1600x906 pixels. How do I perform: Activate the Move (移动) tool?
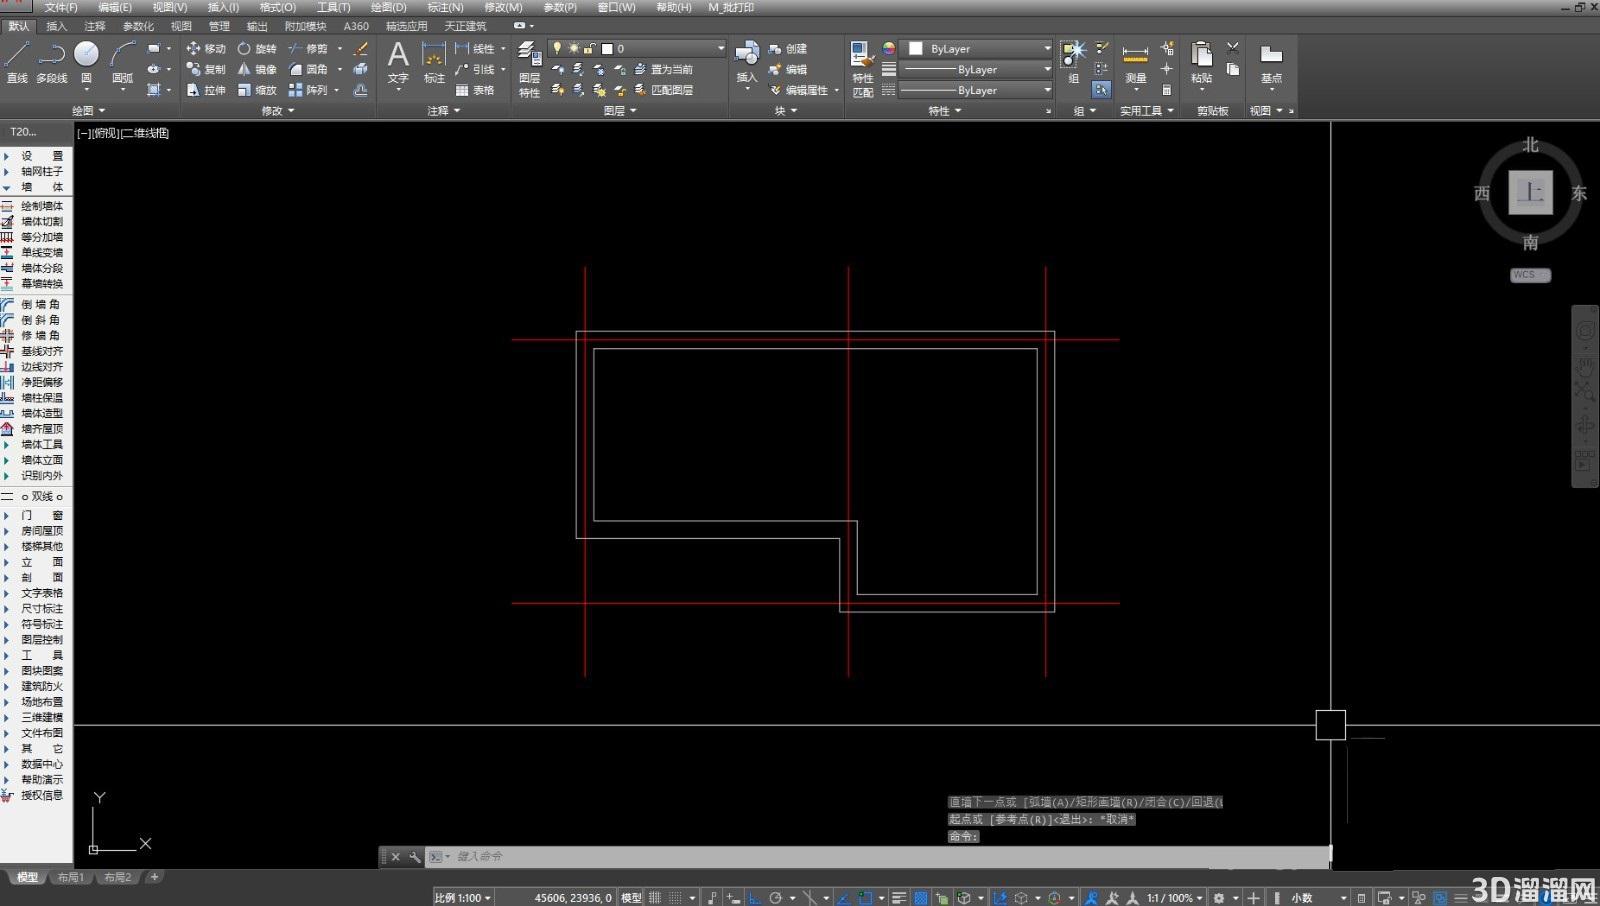tap(206, 48)
